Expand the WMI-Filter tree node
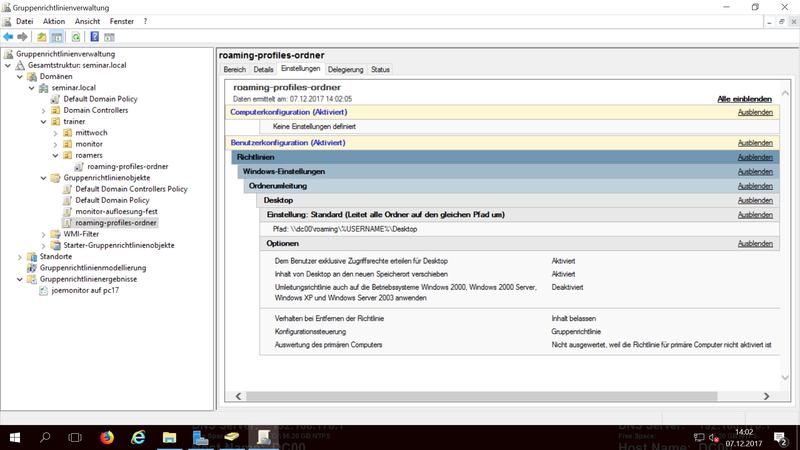Image resolution: width=800 pixels, height=450 pixels. (x=43, y=234)
